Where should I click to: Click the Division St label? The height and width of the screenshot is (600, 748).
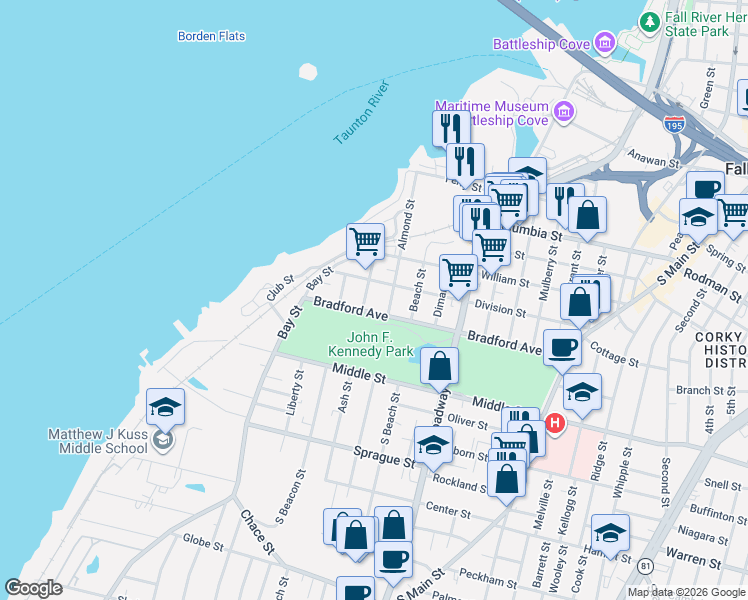[x=500, y=309]
